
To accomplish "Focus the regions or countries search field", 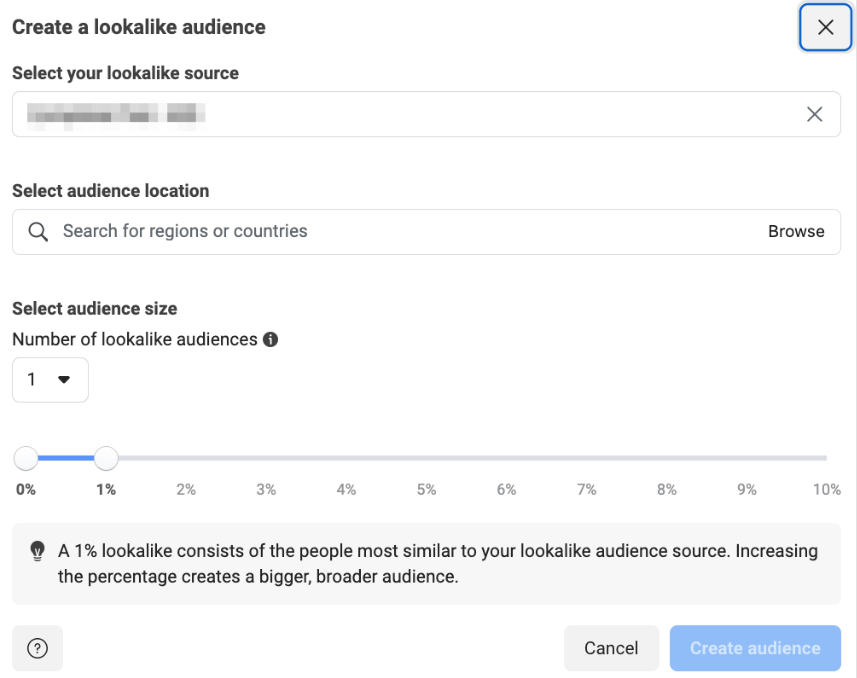I will pyautogui.click(x=426, y=232).
